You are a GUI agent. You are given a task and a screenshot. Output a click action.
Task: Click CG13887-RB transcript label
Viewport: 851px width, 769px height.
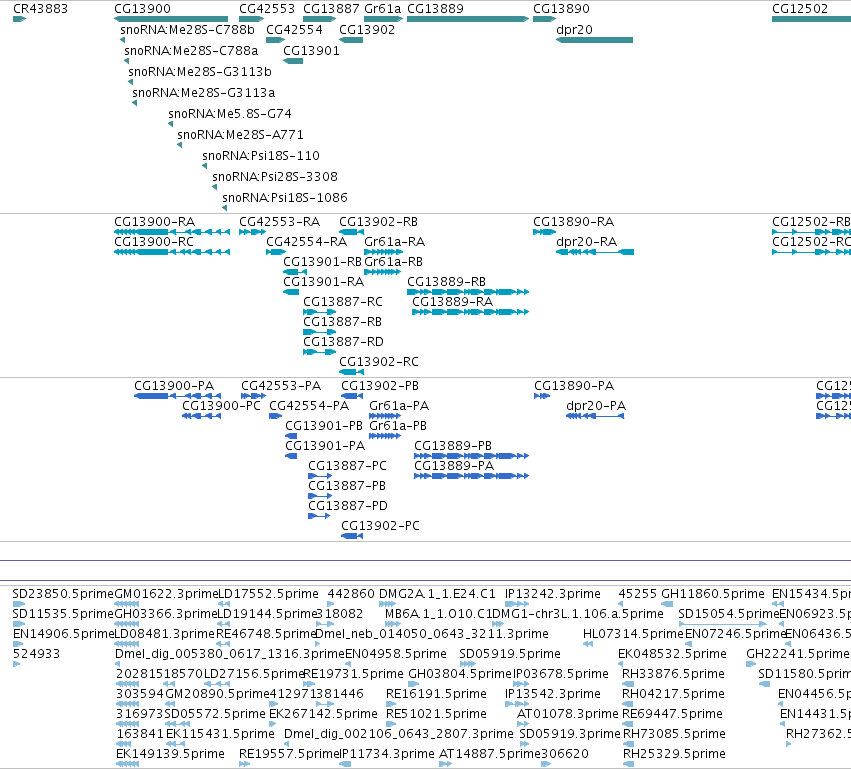(342, 322)
